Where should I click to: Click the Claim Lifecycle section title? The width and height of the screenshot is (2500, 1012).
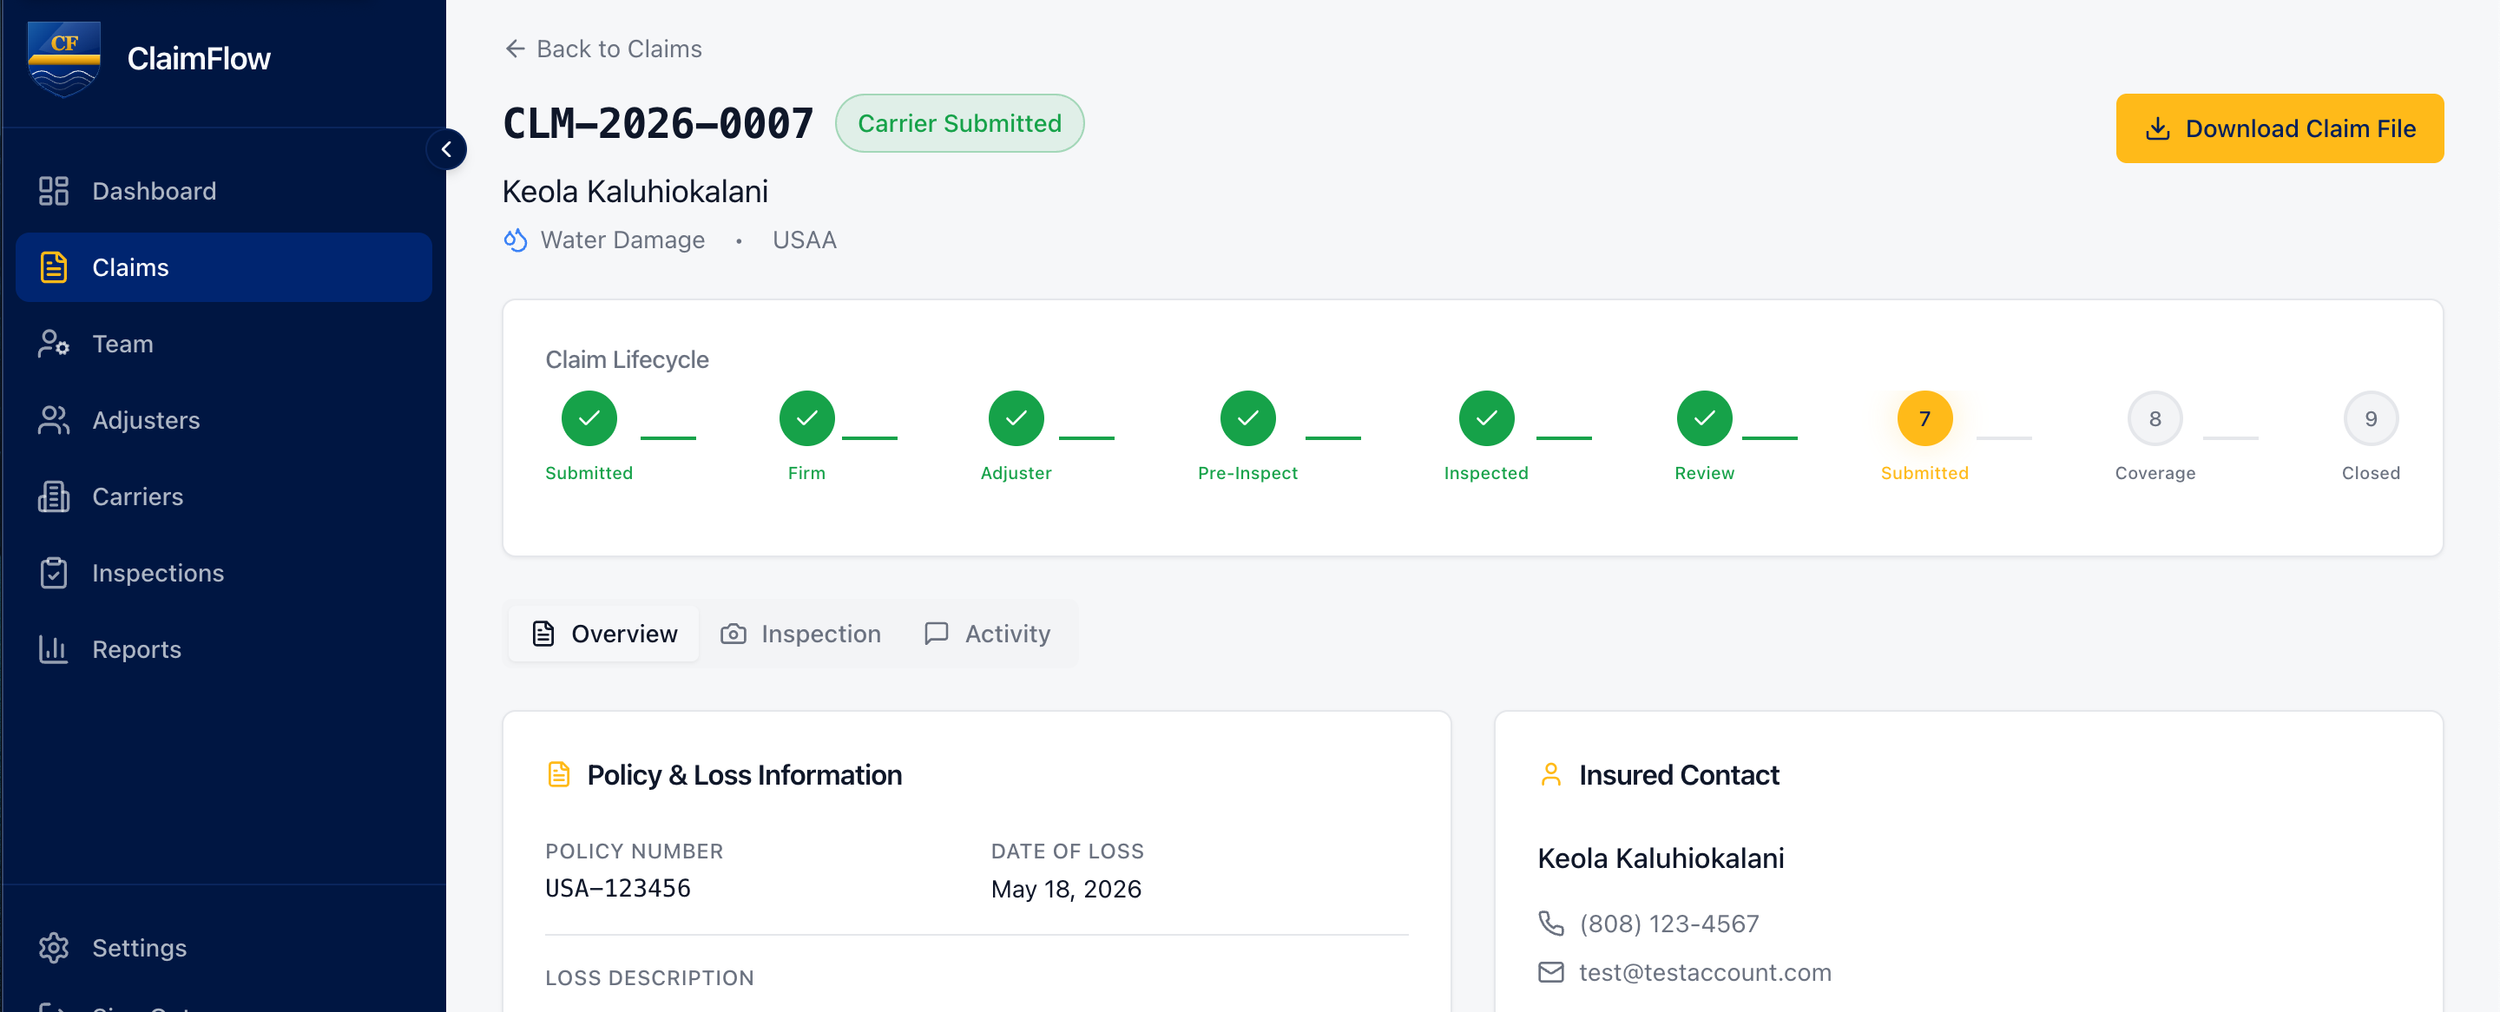point(627,360)
